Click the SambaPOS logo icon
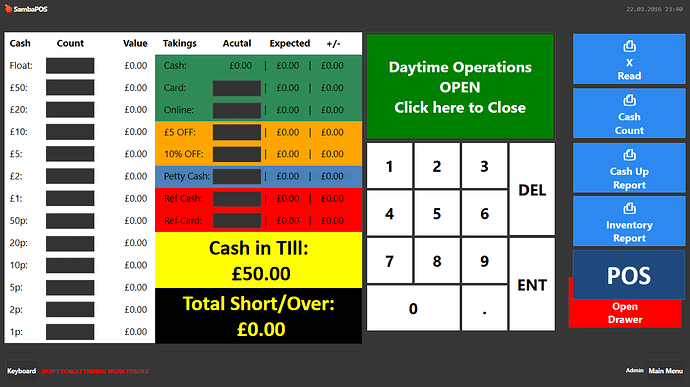Viewport: 690px width, 387px height. click(8, 8)
